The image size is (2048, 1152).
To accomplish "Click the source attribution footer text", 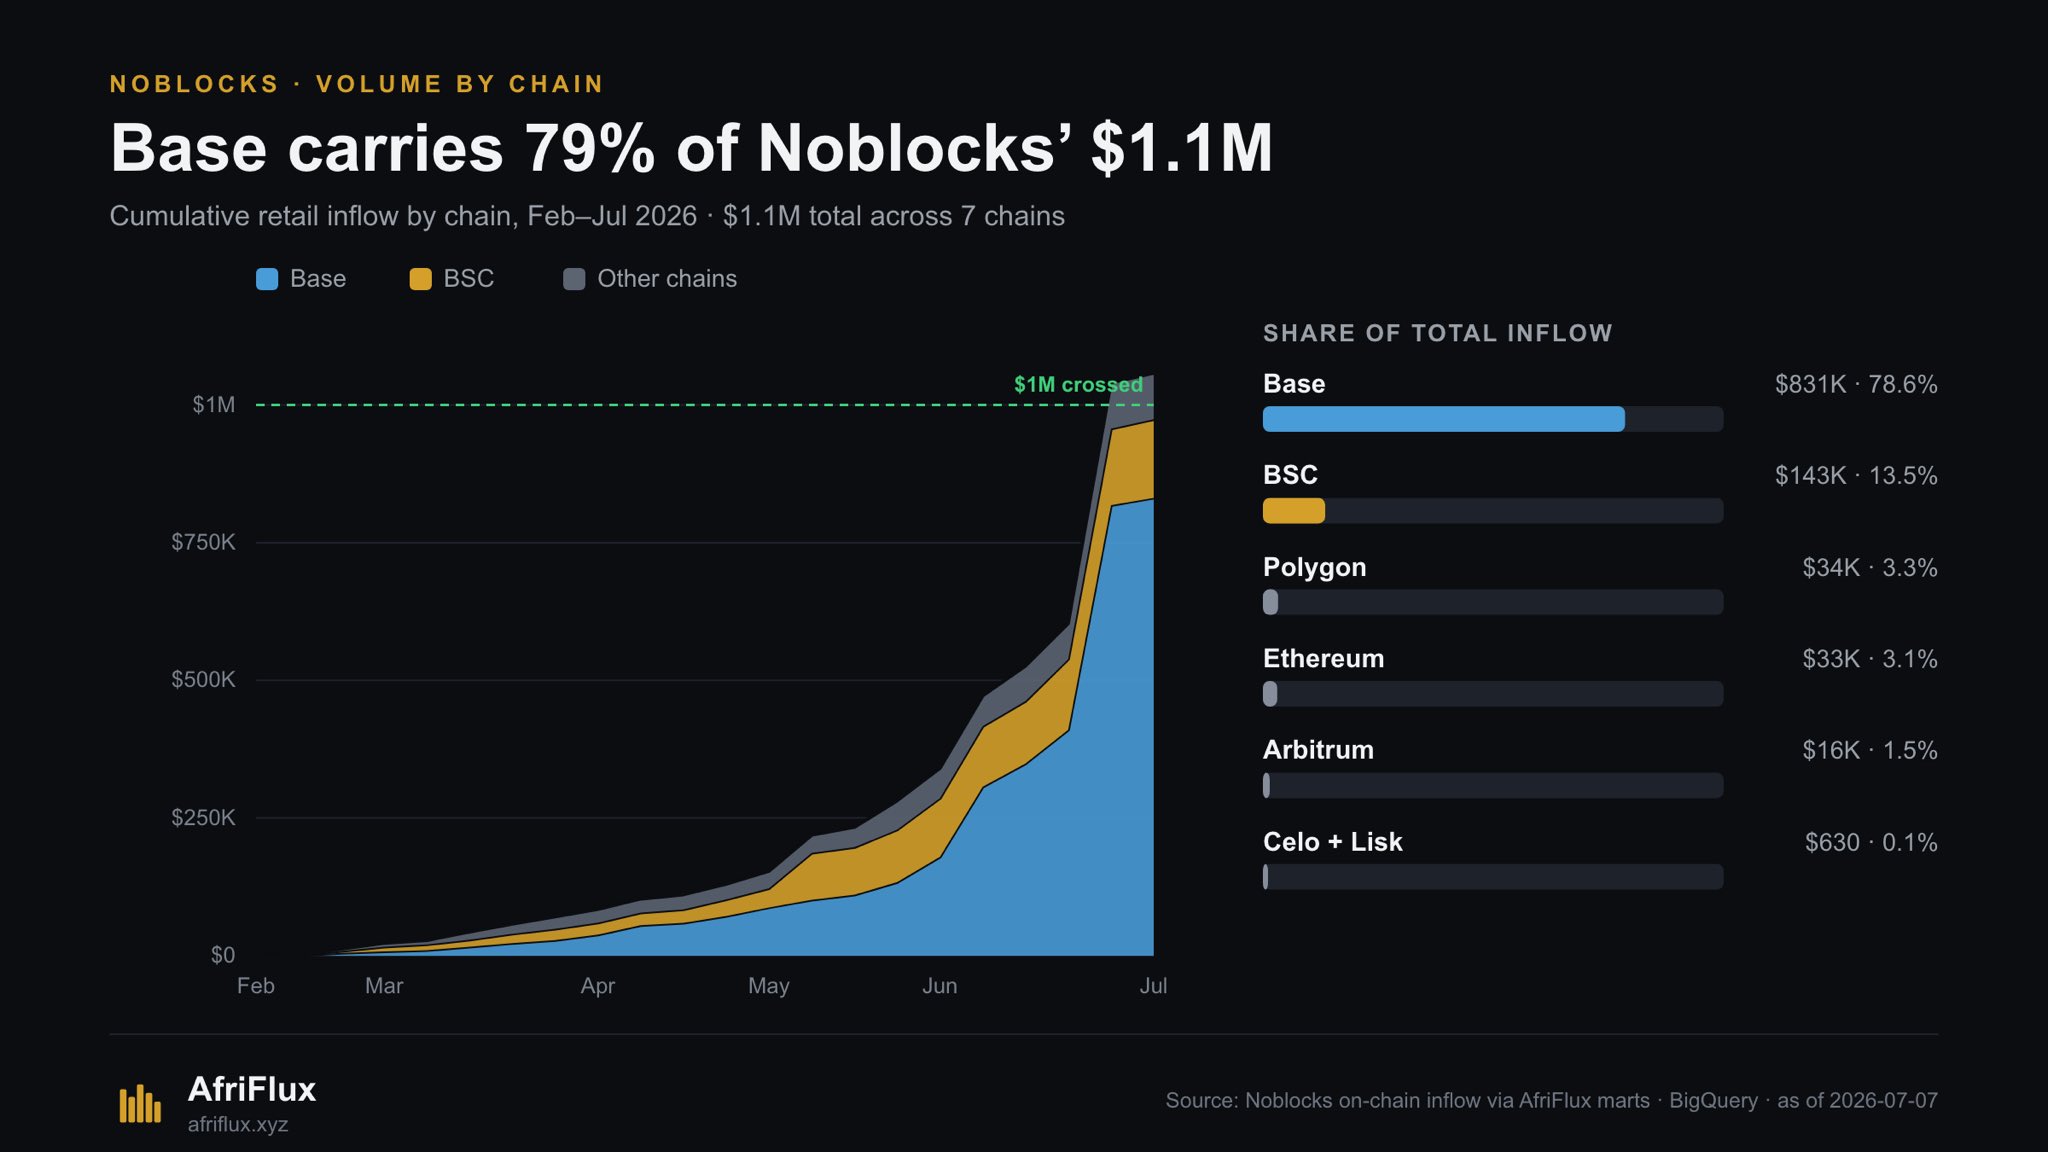I will pos(1552,1100).
